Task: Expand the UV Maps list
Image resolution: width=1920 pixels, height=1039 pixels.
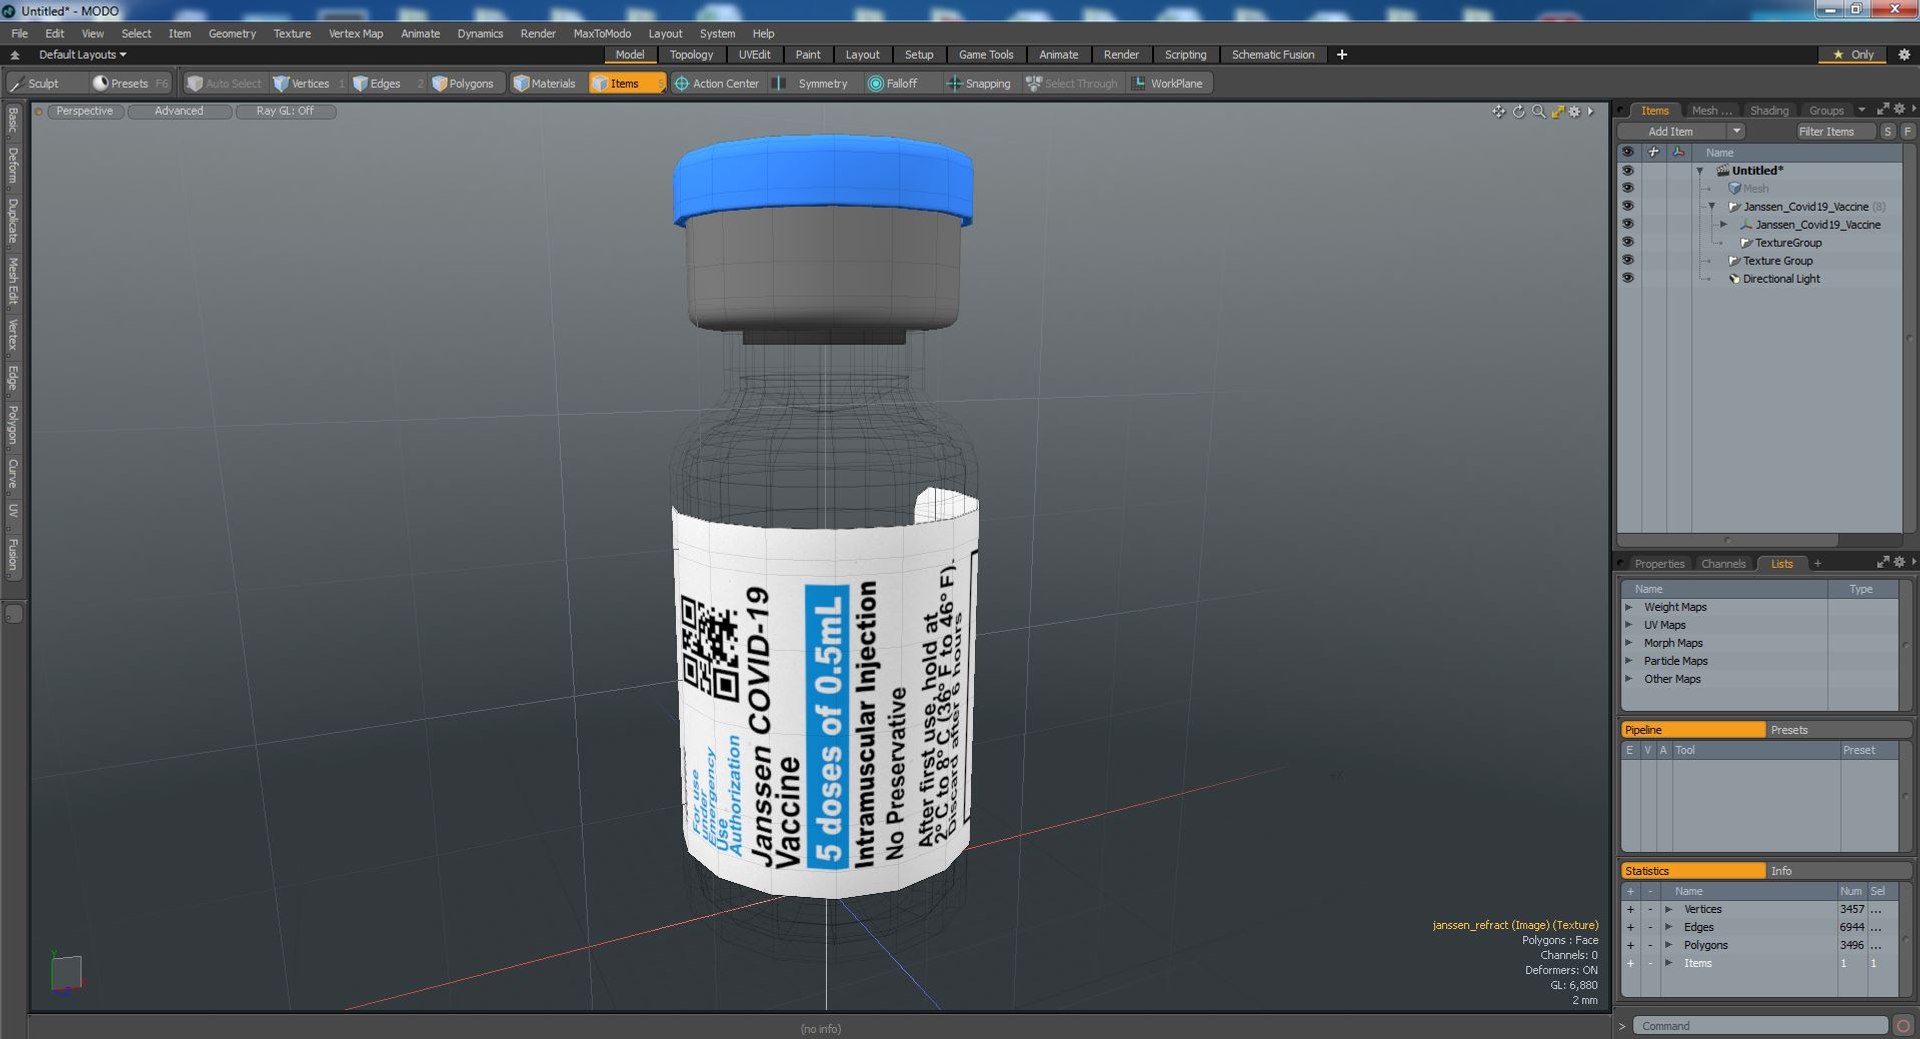Action: tap(1629, 625)
